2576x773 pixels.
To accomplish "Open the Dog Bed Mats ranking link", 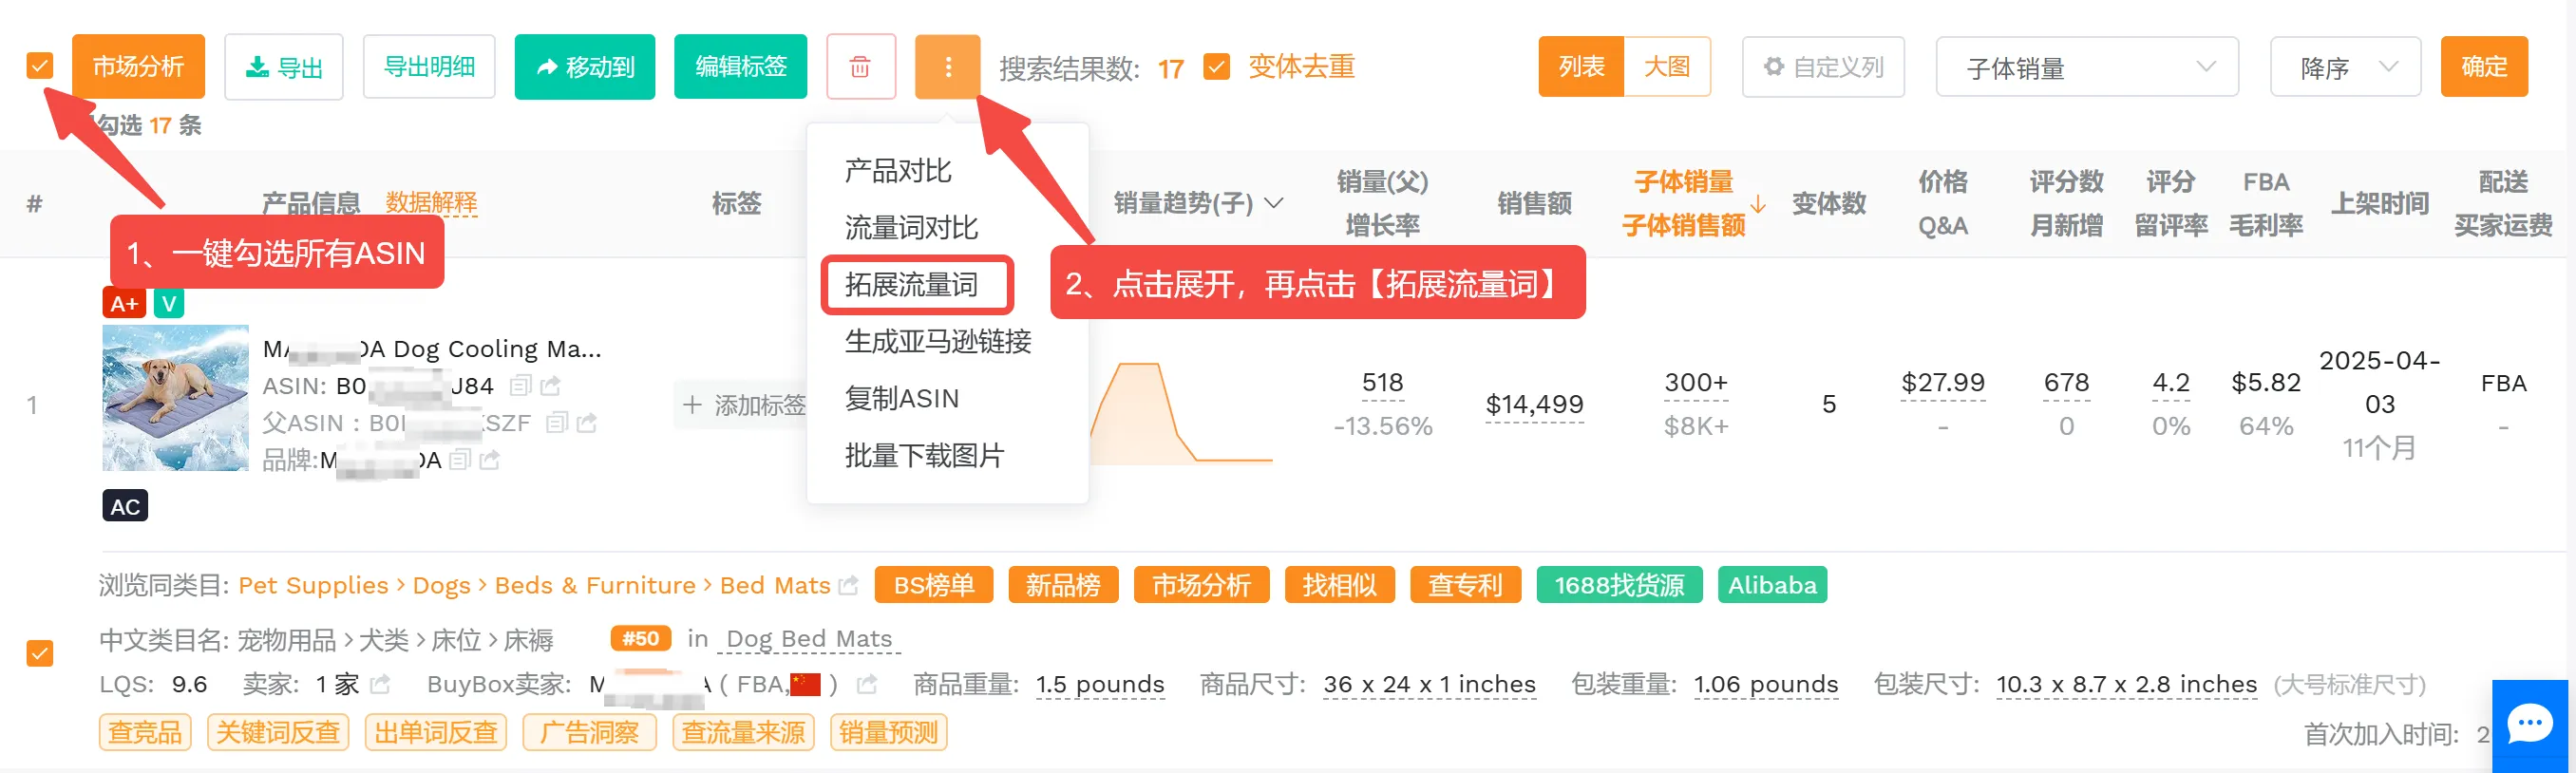I will coord(809,639).
